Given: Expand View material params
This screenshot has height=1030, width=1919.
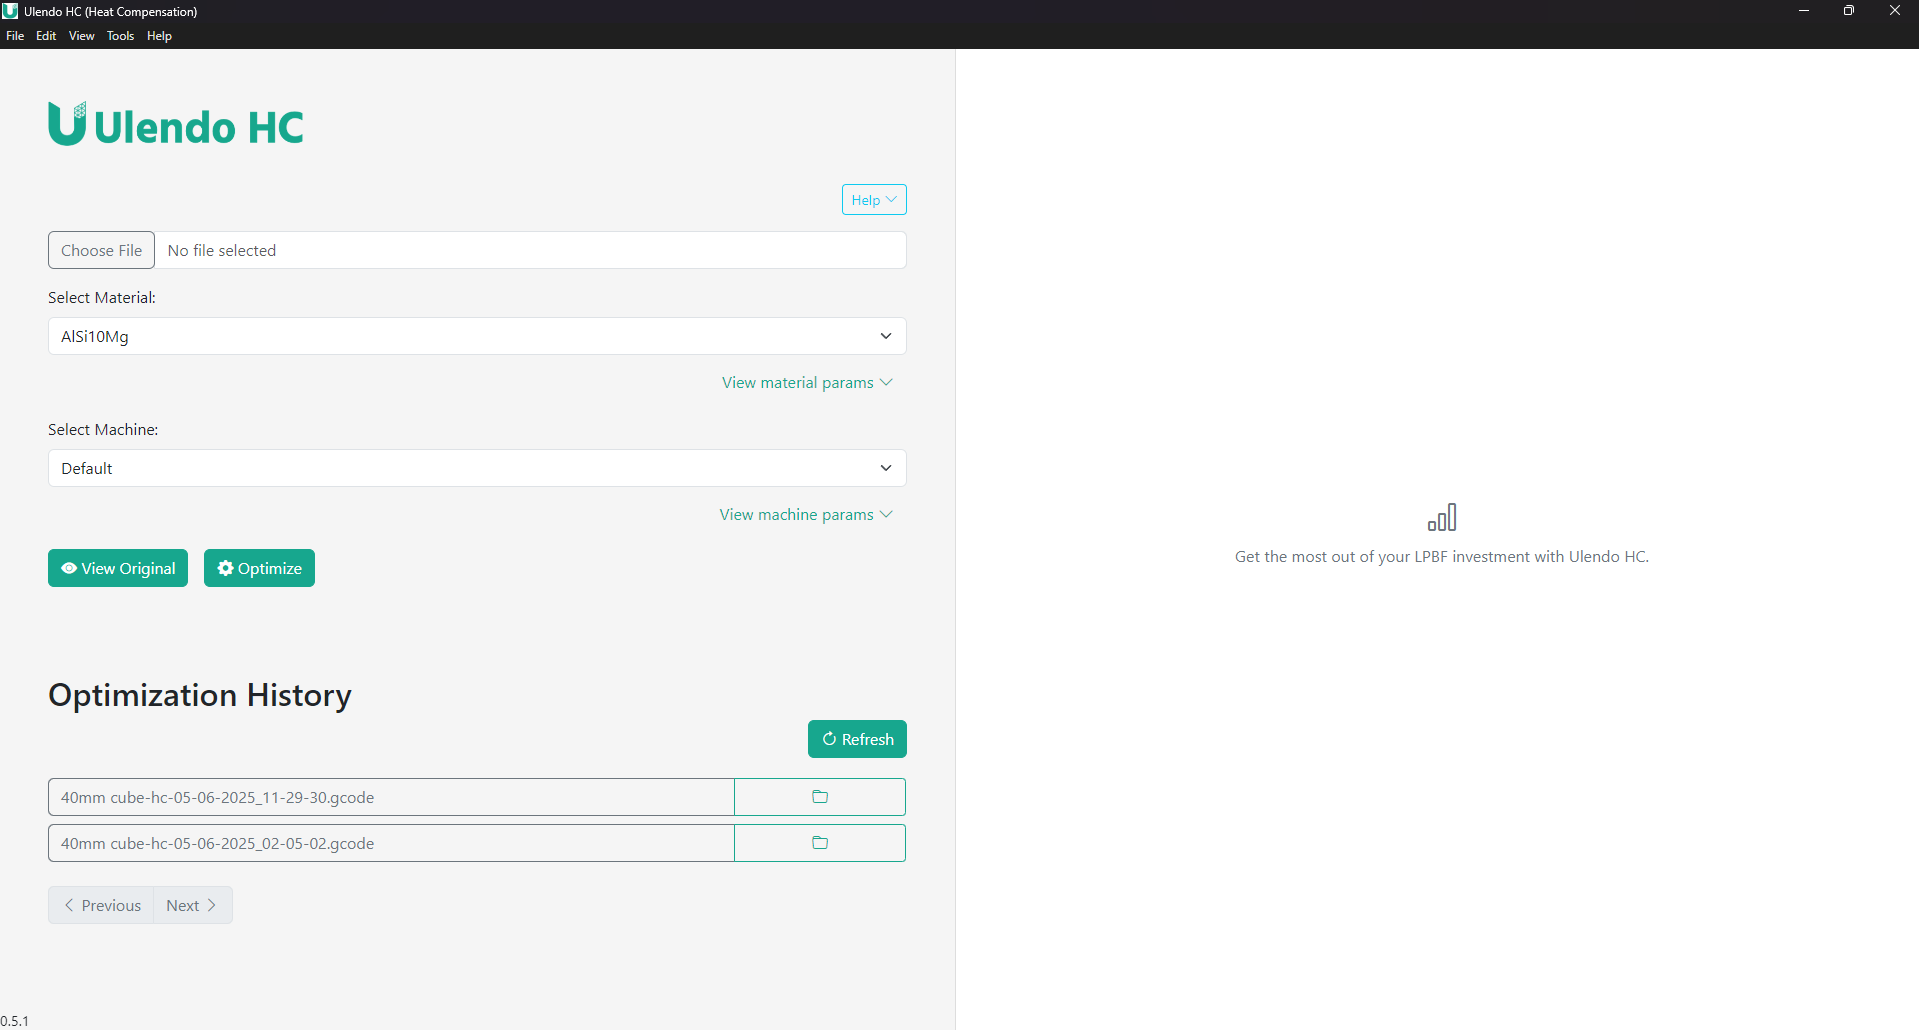Looking at the screenshot, I should pyautogui.click(x=807, y=383).
